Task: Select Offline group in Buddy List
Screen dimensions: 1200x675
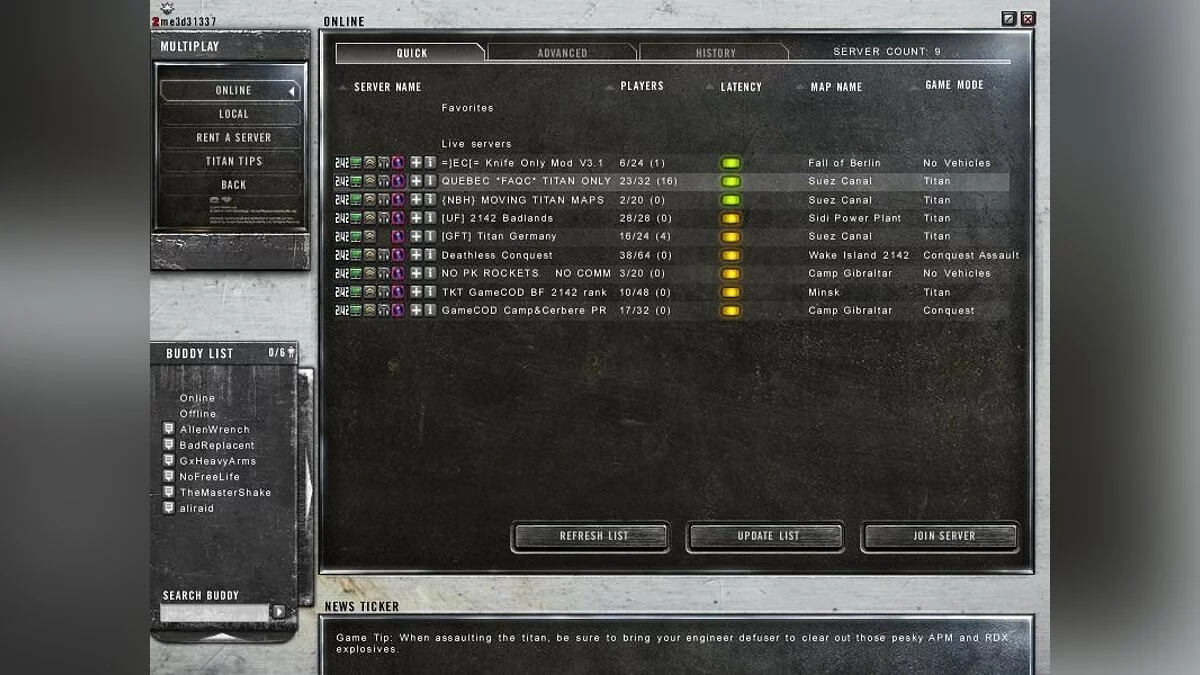Action: (198, 413)
